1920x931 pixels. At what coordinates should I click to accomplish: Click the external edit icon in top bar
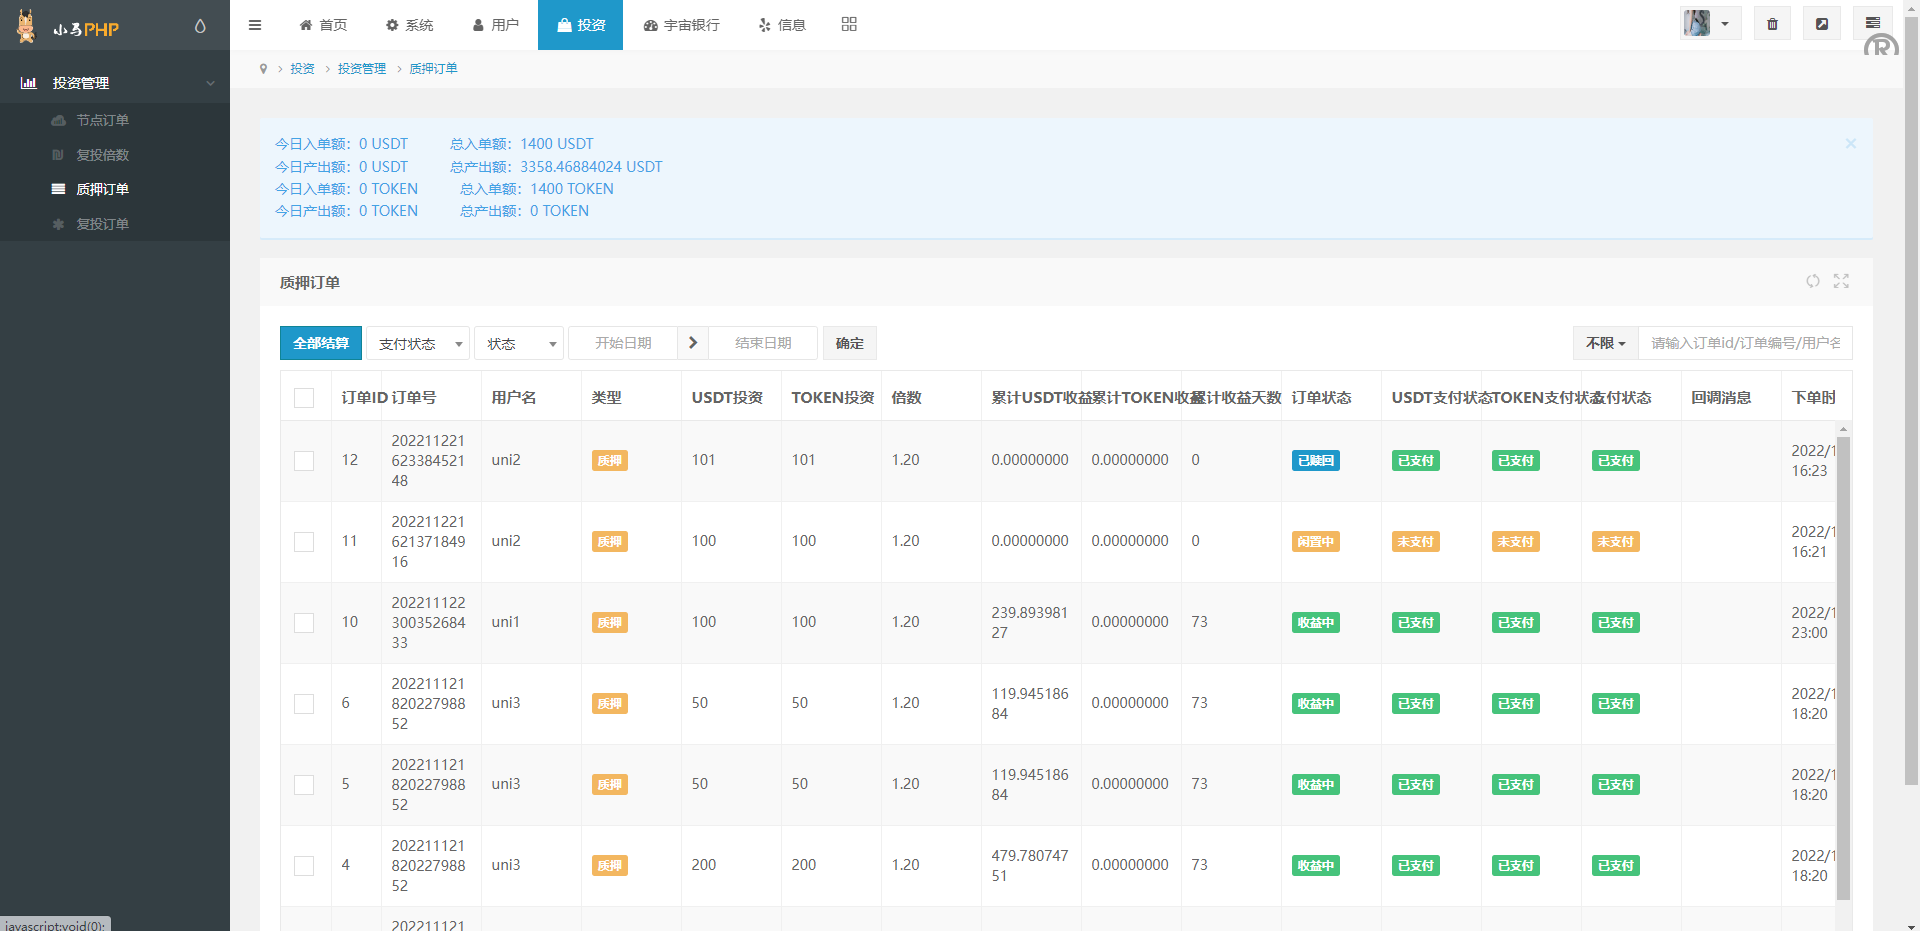click(1822, 24)
